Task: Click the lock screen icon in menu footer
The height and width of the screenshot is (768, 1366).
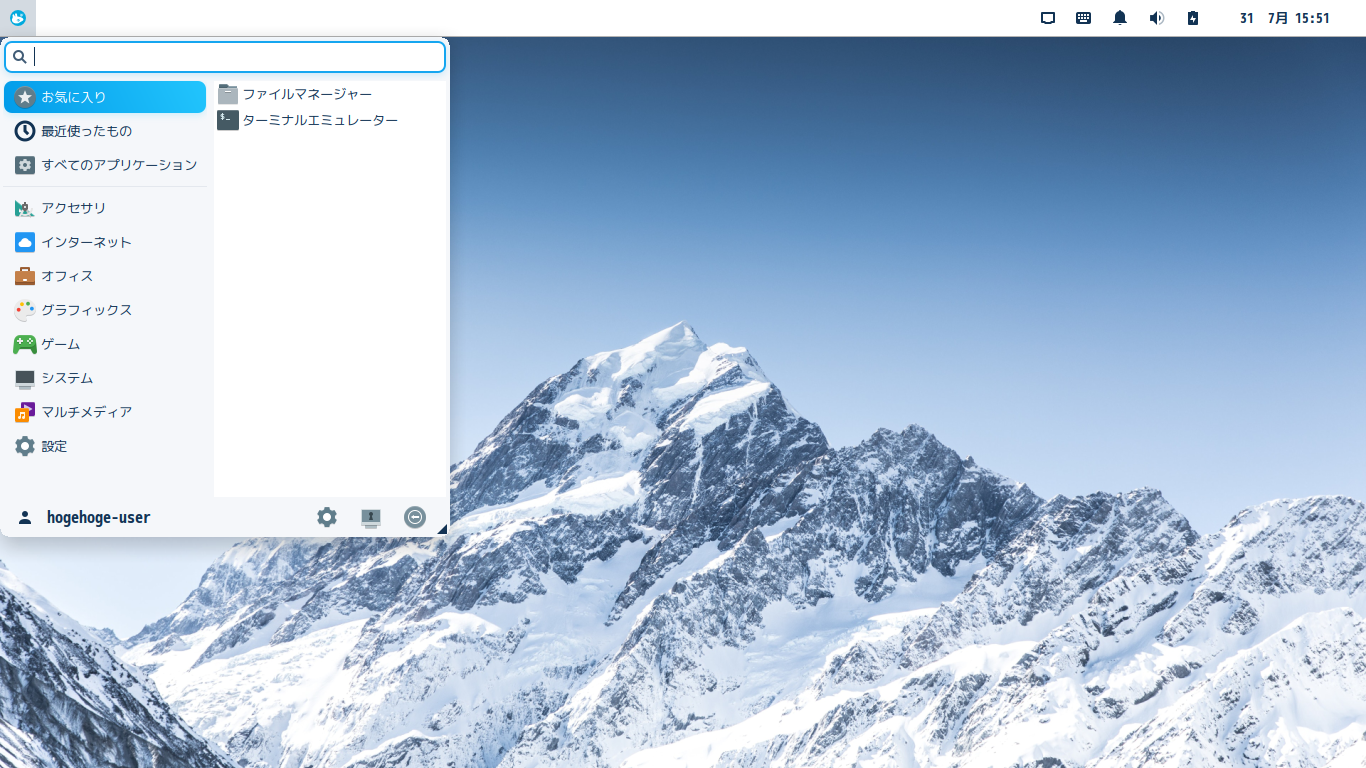Action: tap(371, 517)
